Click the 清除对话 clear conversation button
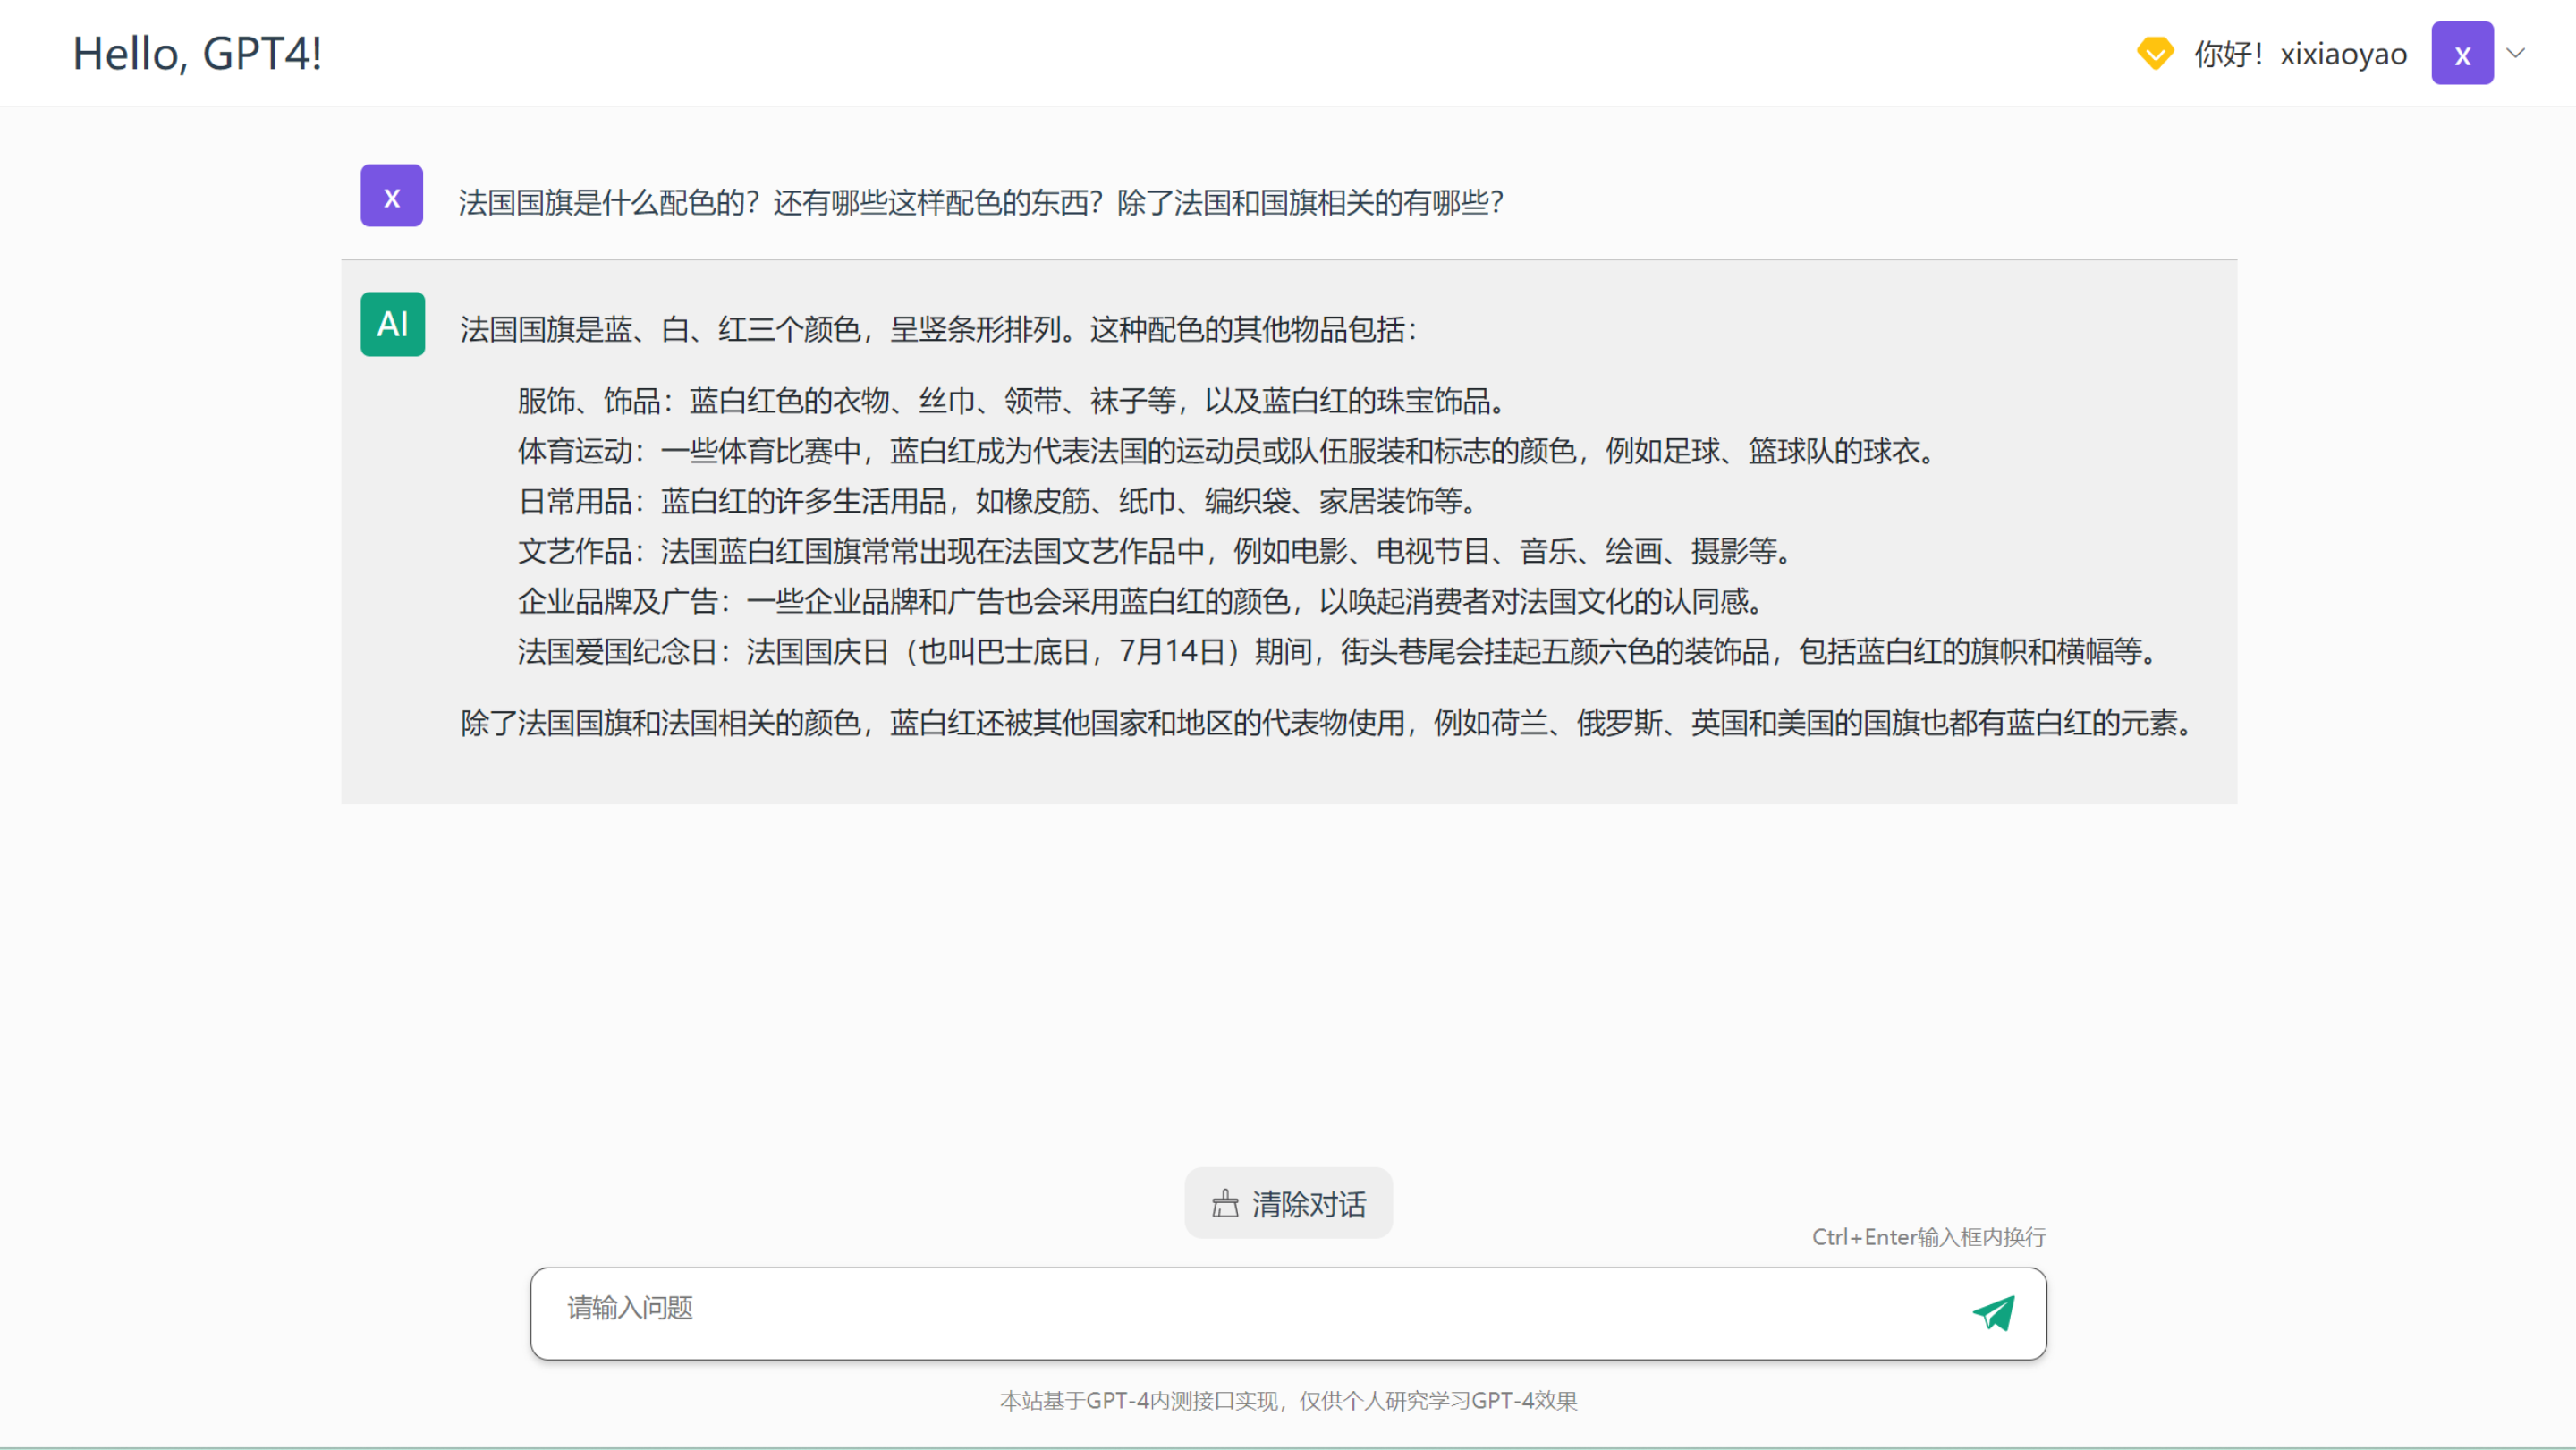Screen dimensions: 2576x1450 [1288, 1203]
